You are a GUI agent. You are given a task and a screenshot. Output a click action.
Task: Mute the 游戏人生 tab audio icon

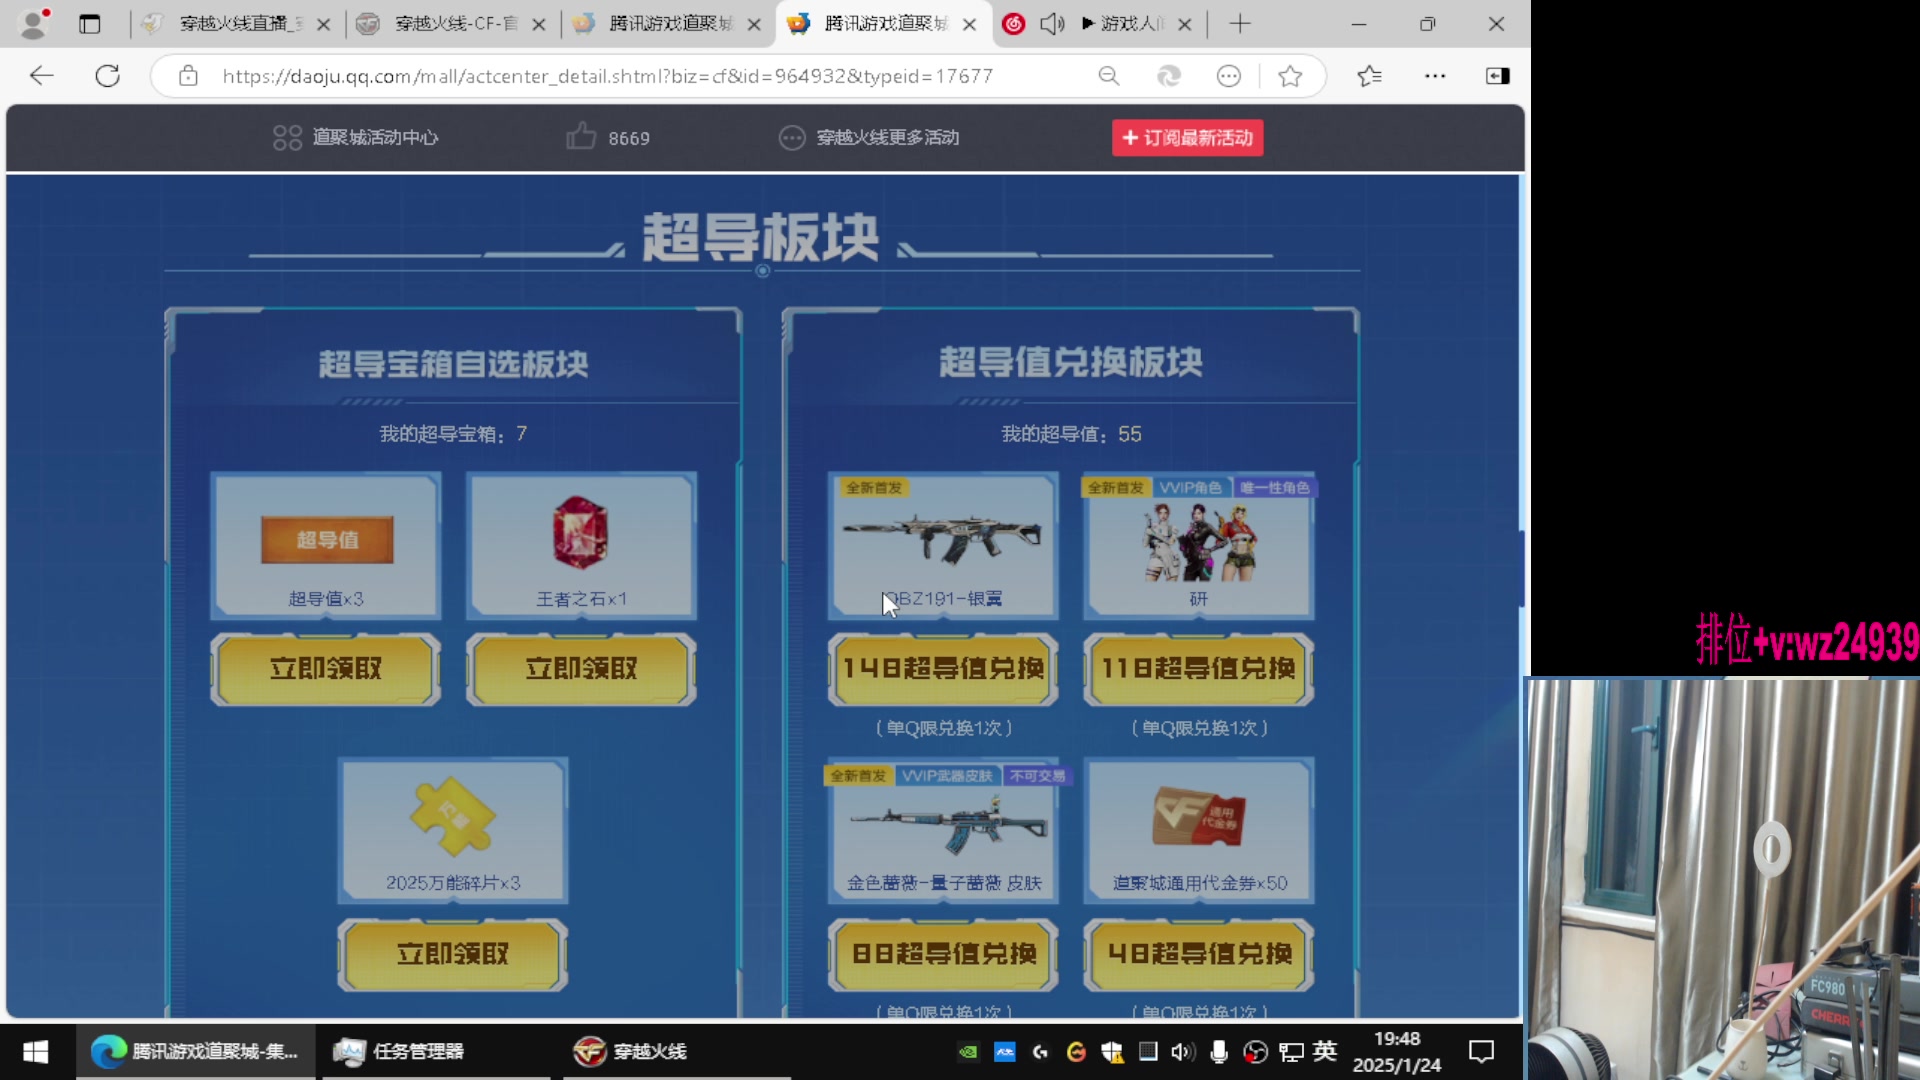point(1051,24)
